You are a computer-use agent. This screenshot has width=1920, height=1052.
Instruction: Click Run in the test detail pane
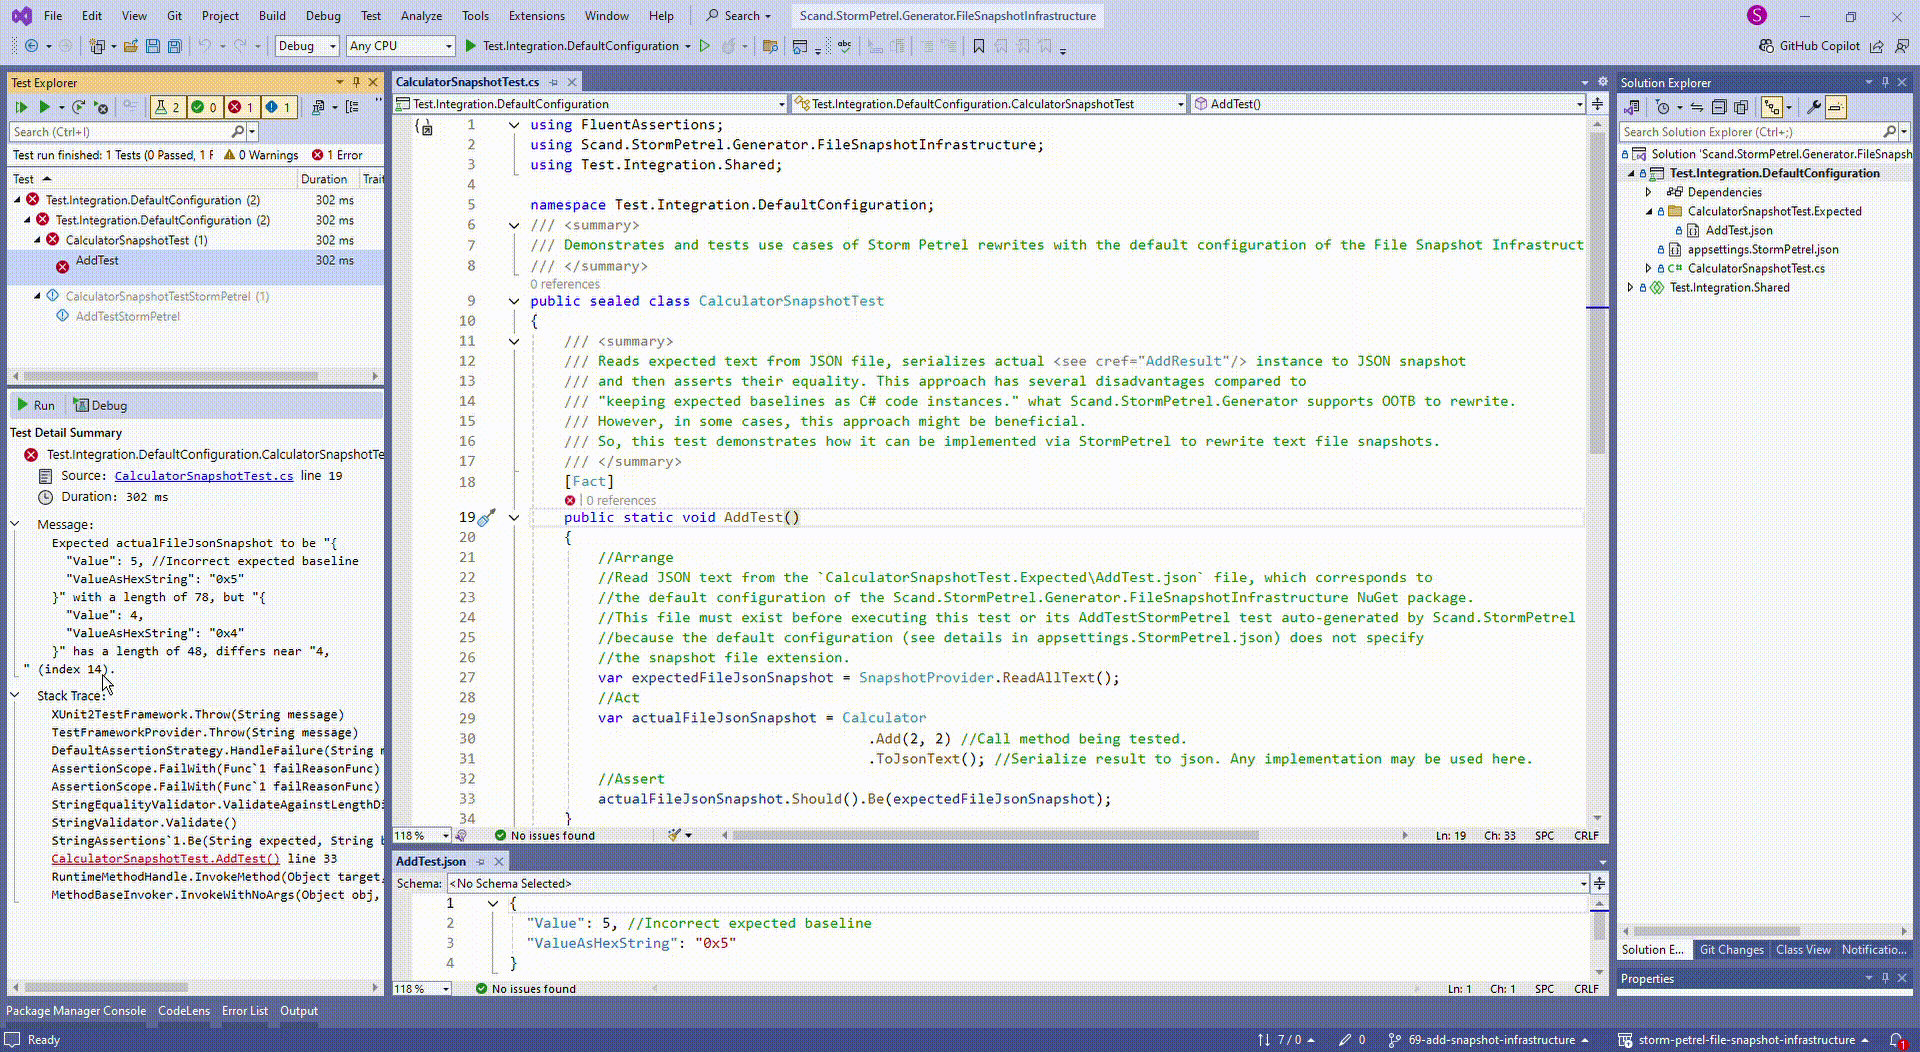[35, 405]
